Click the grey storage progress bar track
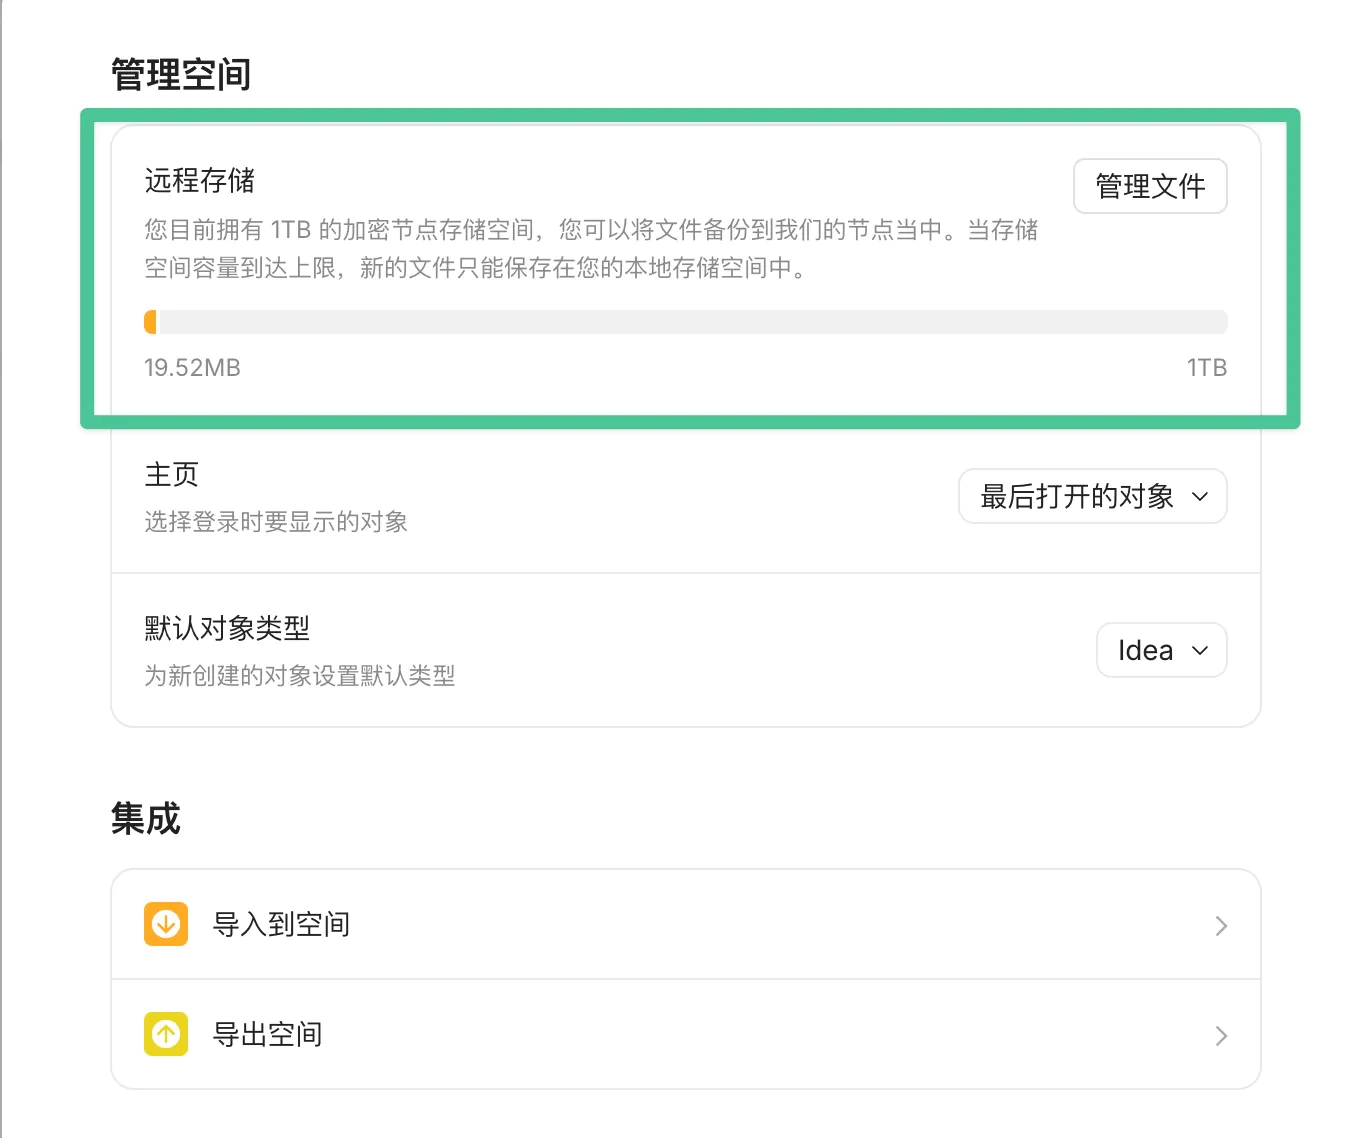Image resolution: width=1366 pixels, height=1138 pixels. click(x=690, y=322)
